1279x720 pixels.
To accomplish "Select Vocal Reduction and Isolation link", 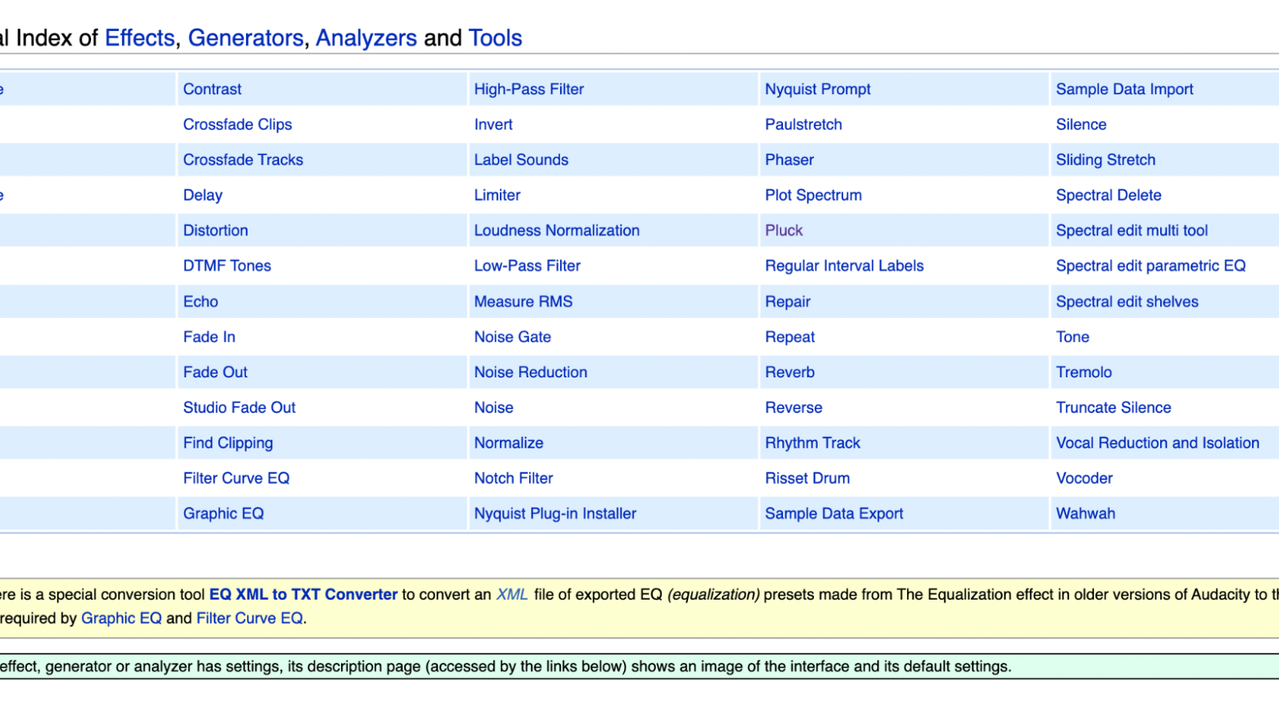I will [x=1157, y=443].
